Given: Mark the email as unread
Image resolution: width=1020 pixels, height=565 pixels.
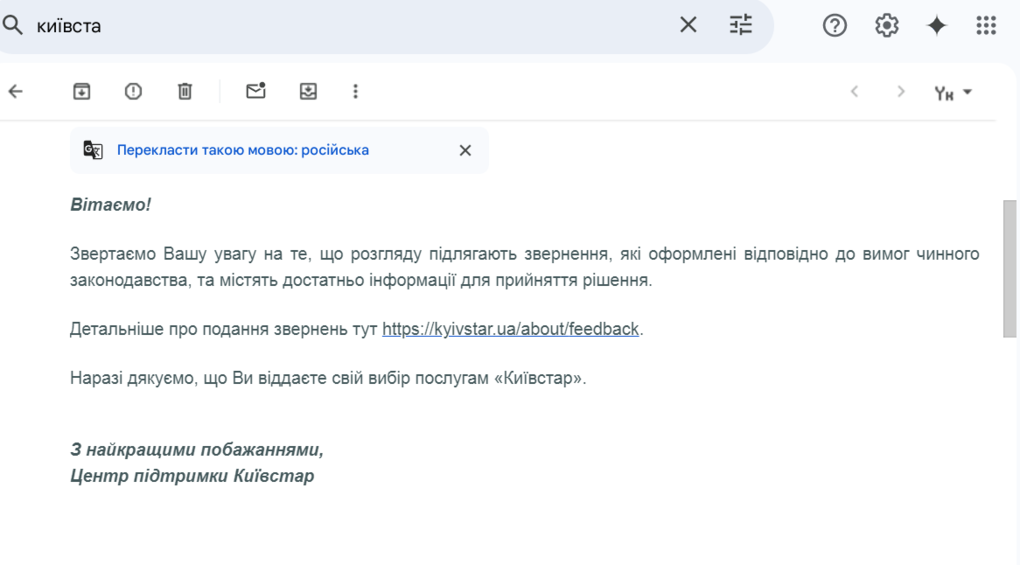Looking at the screenshot, I should pyautogui.click(x=256, y=92).
